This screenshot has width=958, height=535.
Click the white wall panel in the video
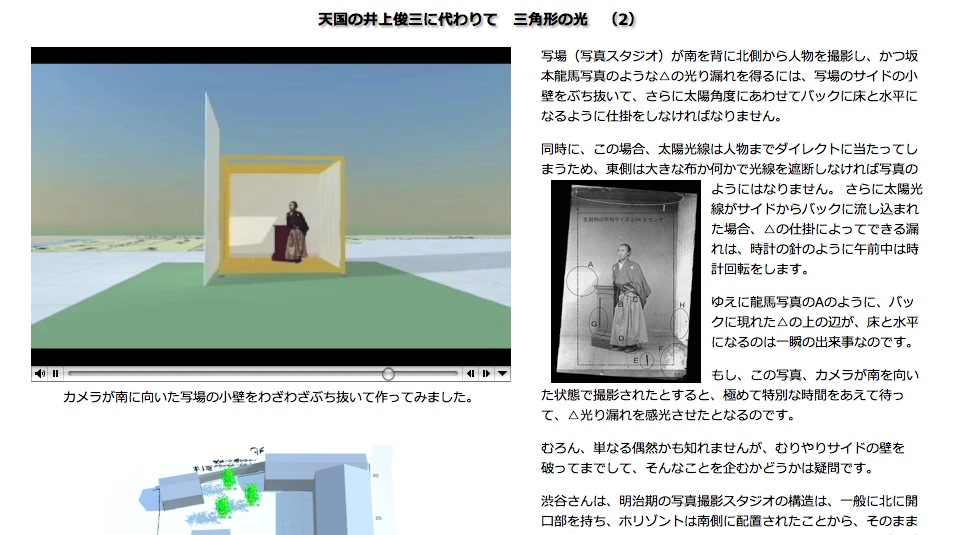(x=211, y=190)
